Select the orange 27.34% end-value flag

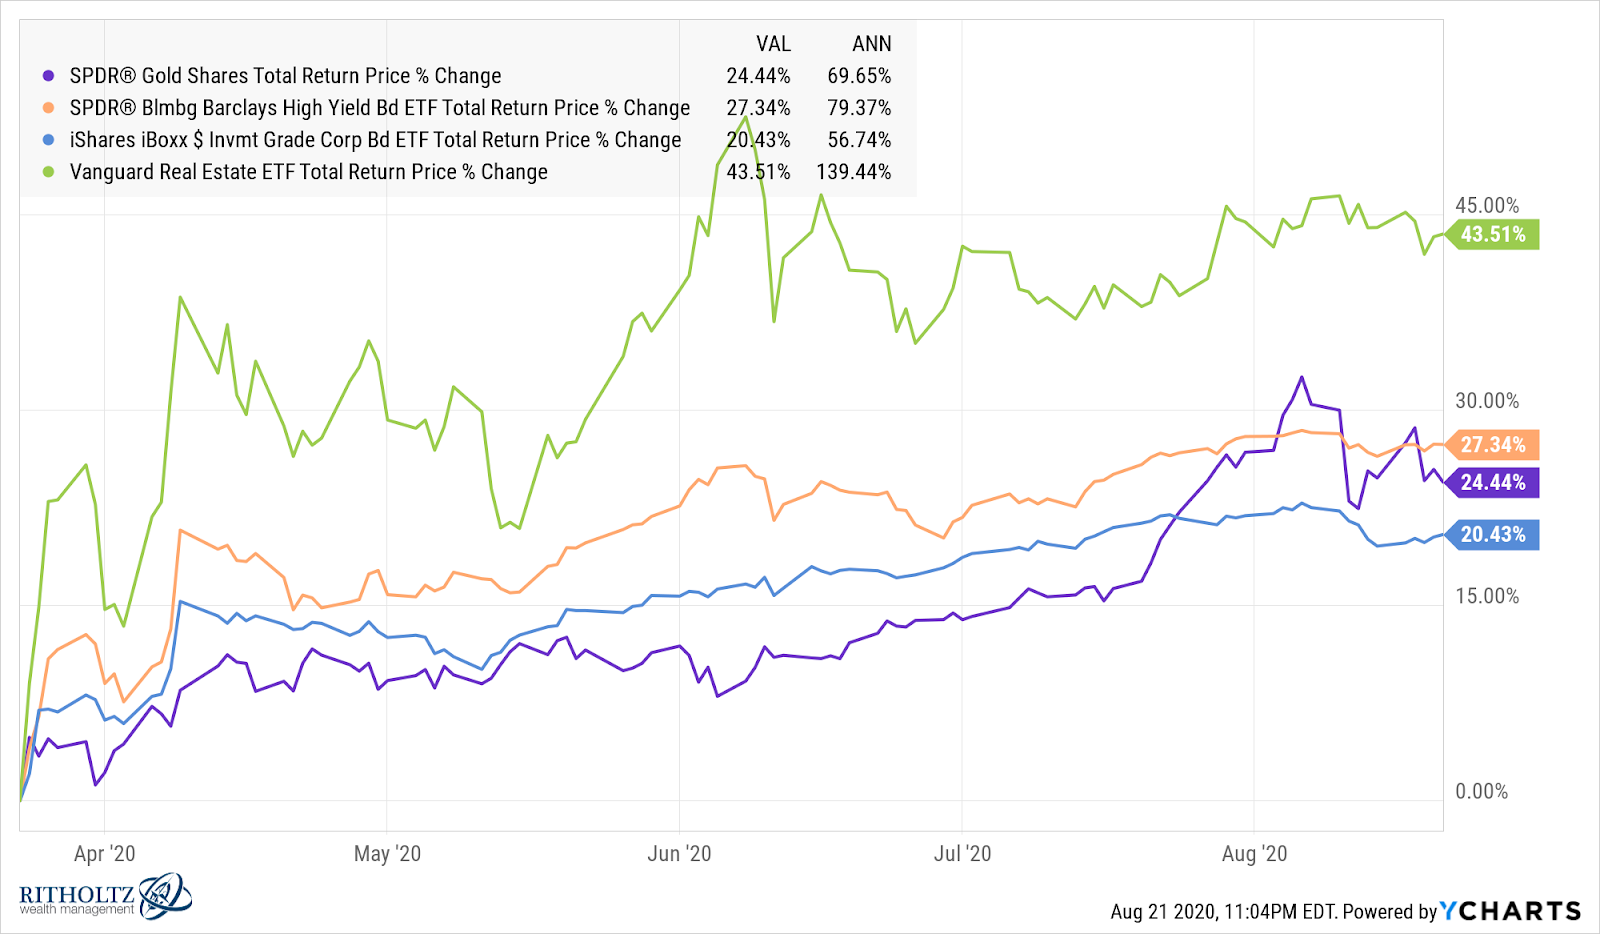pyautogui.click(x=1493, y=445)
